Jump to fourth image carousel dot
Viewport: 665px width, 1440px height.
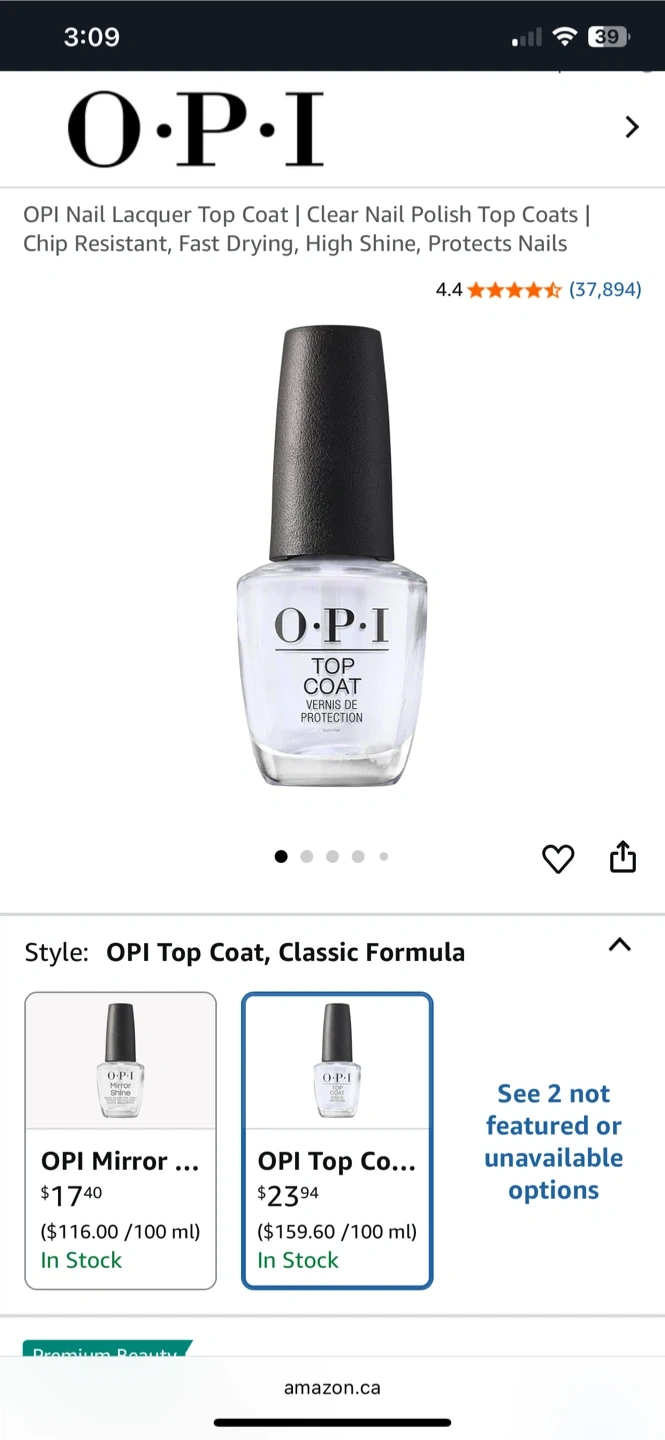(358, 856)
